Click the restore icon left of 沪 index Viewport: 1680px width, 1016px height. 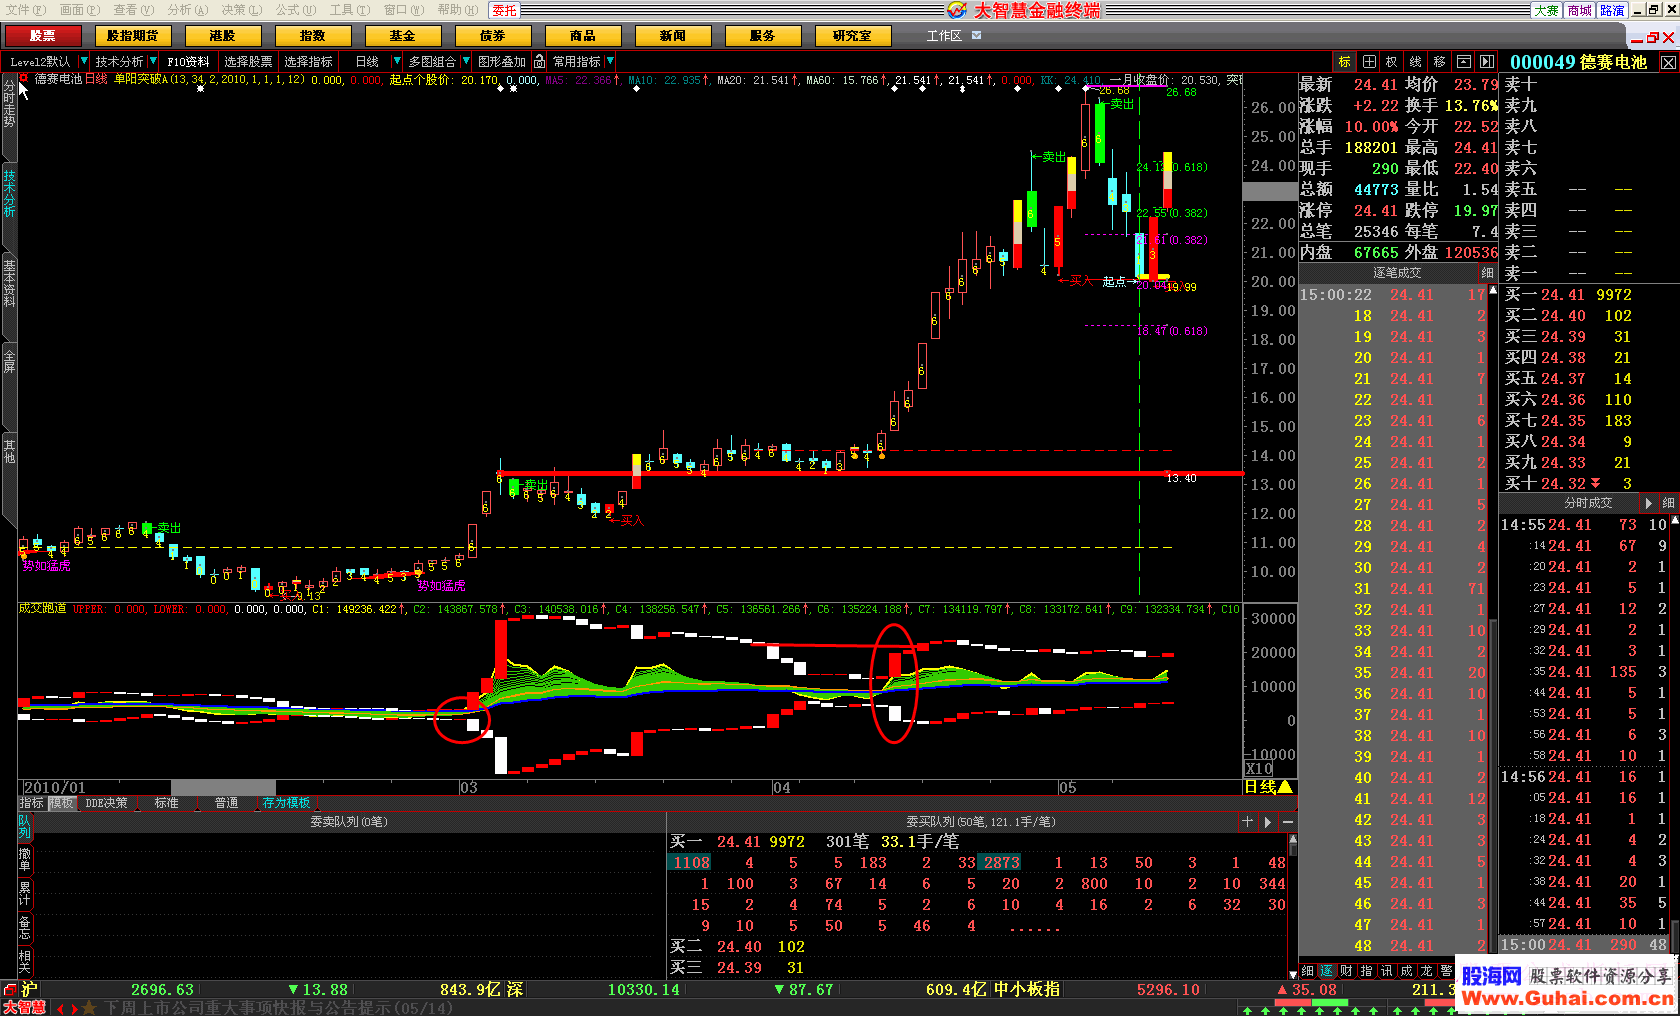pyautogui.click(x=9, y=989)
